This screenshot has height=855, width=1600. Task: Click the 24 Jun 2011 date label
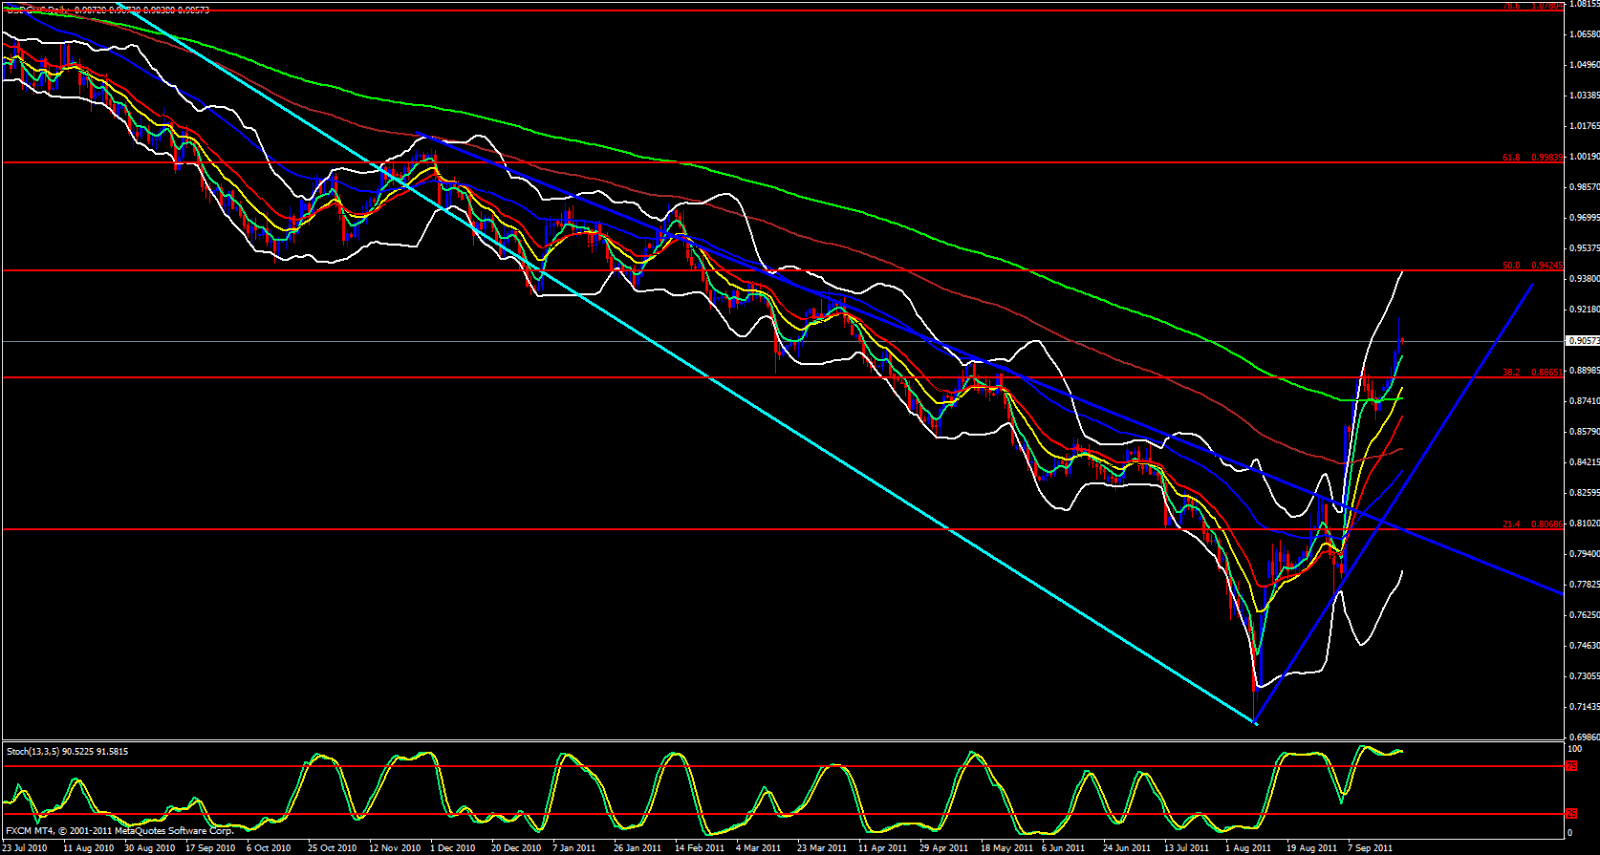(1127, 848)
